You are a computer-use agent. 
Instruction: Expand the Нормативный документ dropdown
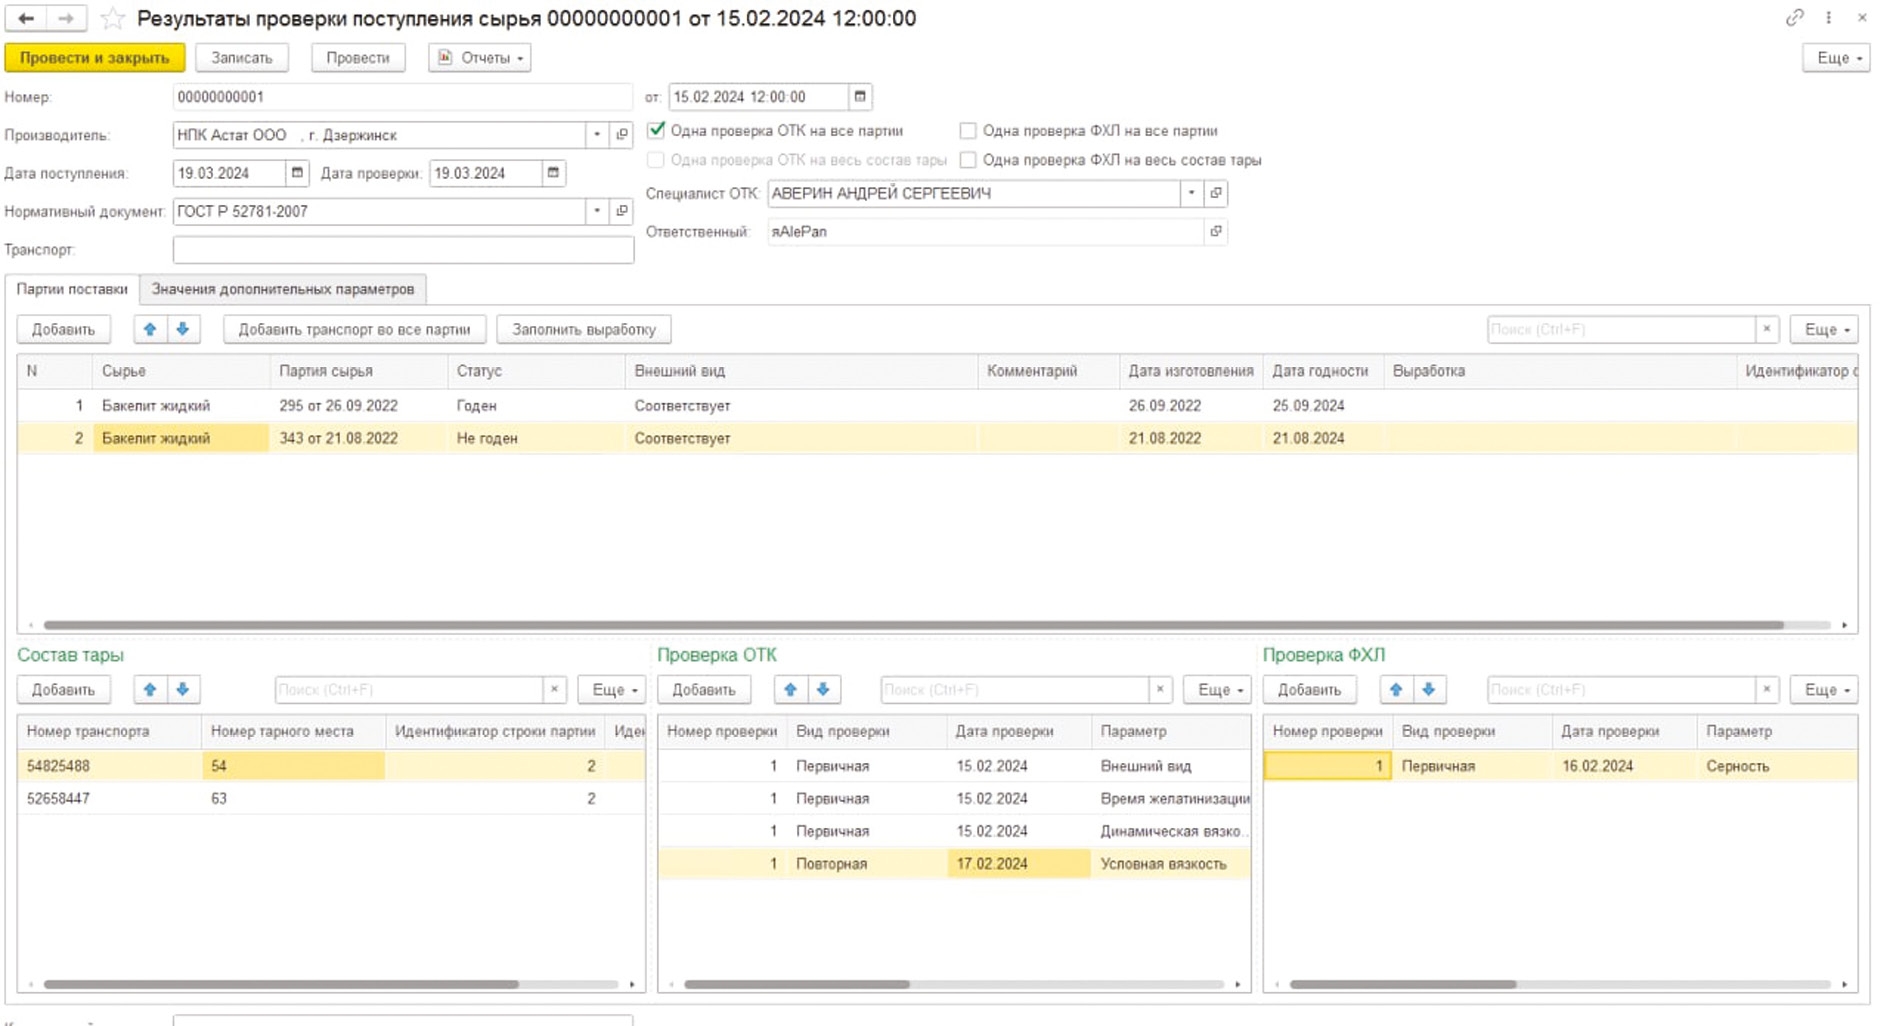(597, 211)
